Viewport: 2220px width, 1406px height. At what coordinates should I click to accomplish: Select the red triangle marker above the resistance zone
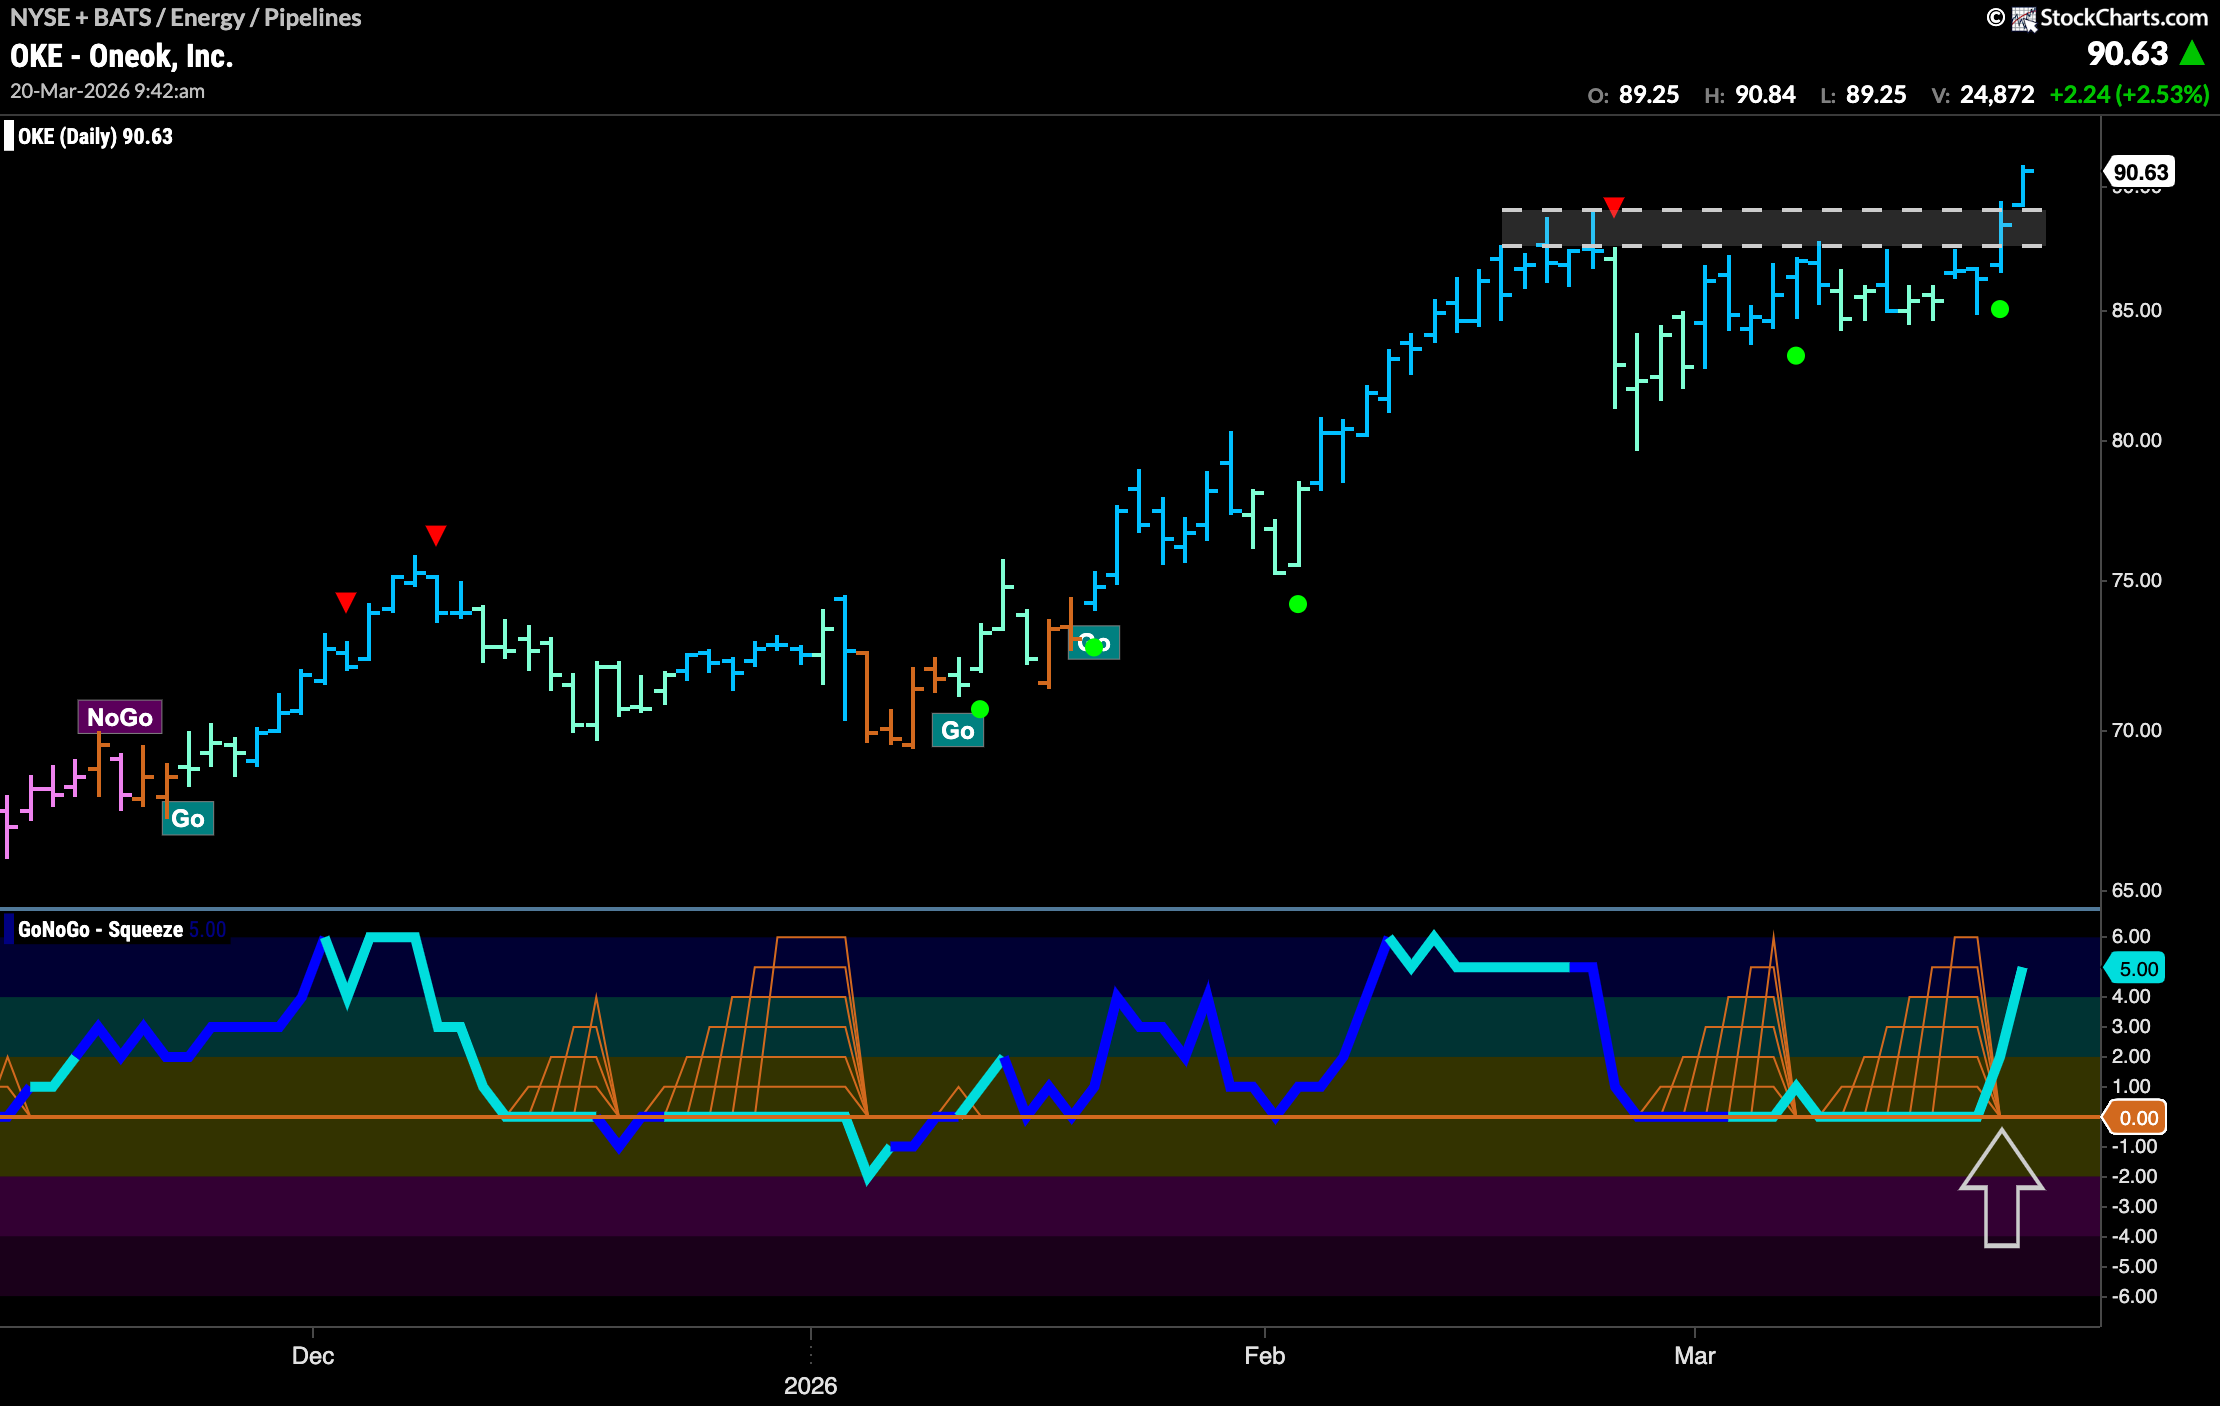(x=1613, y=207)
